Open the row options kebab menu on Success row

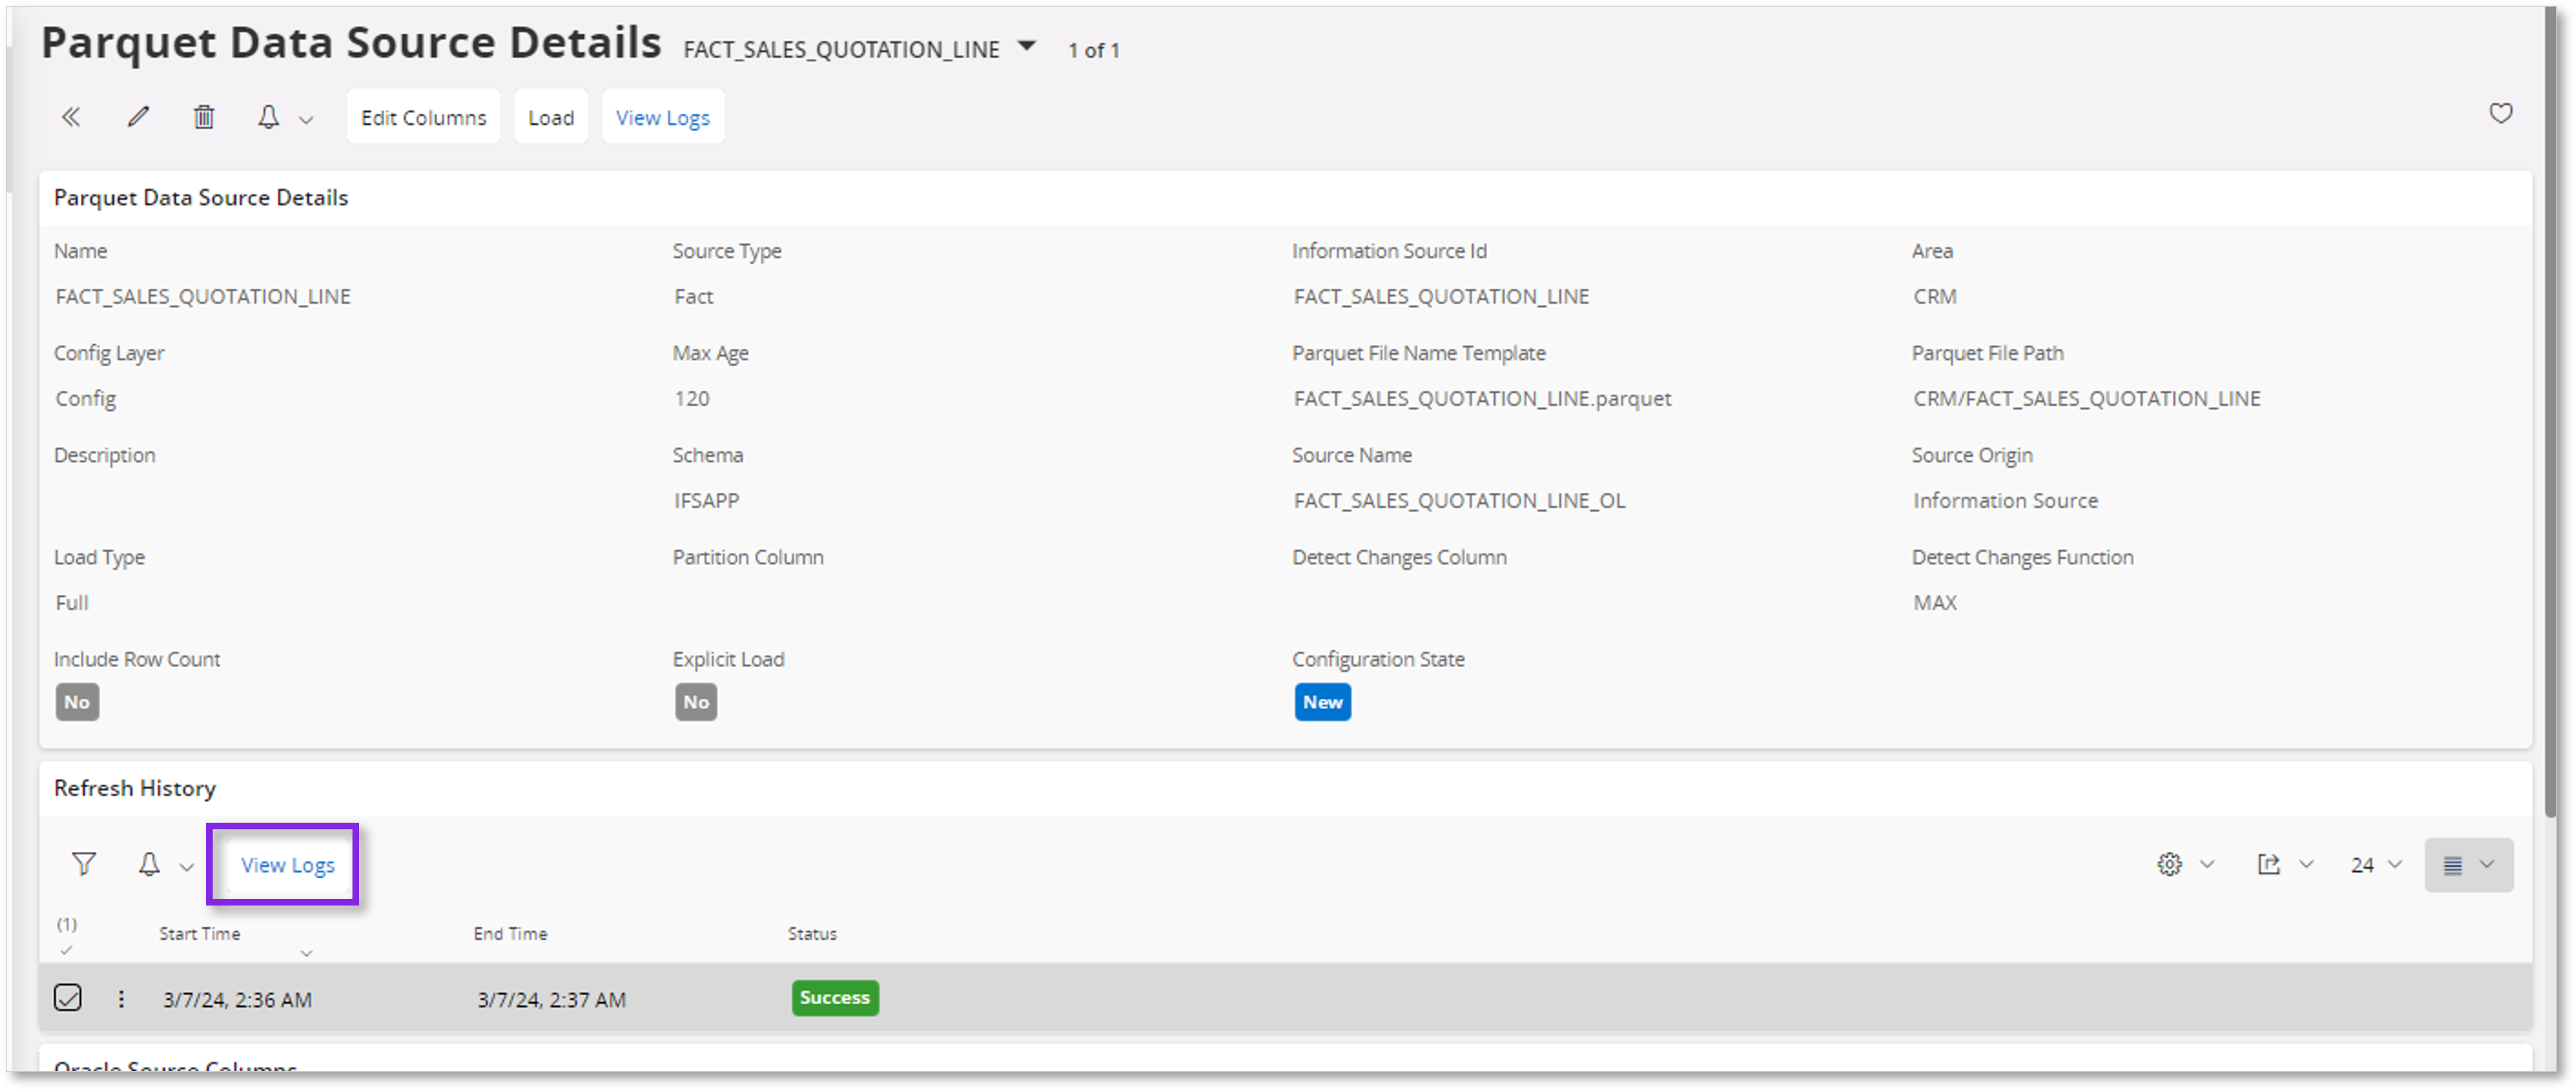pyautogui.click(x=121, y=998)
